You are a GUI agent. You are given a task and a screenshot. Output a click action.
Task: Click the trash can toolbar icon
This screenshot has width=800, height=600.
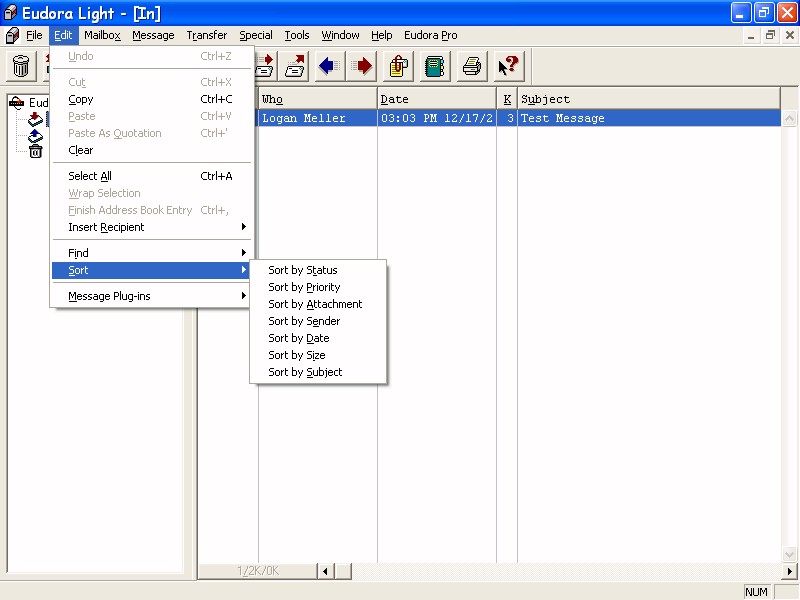(21, 66)
